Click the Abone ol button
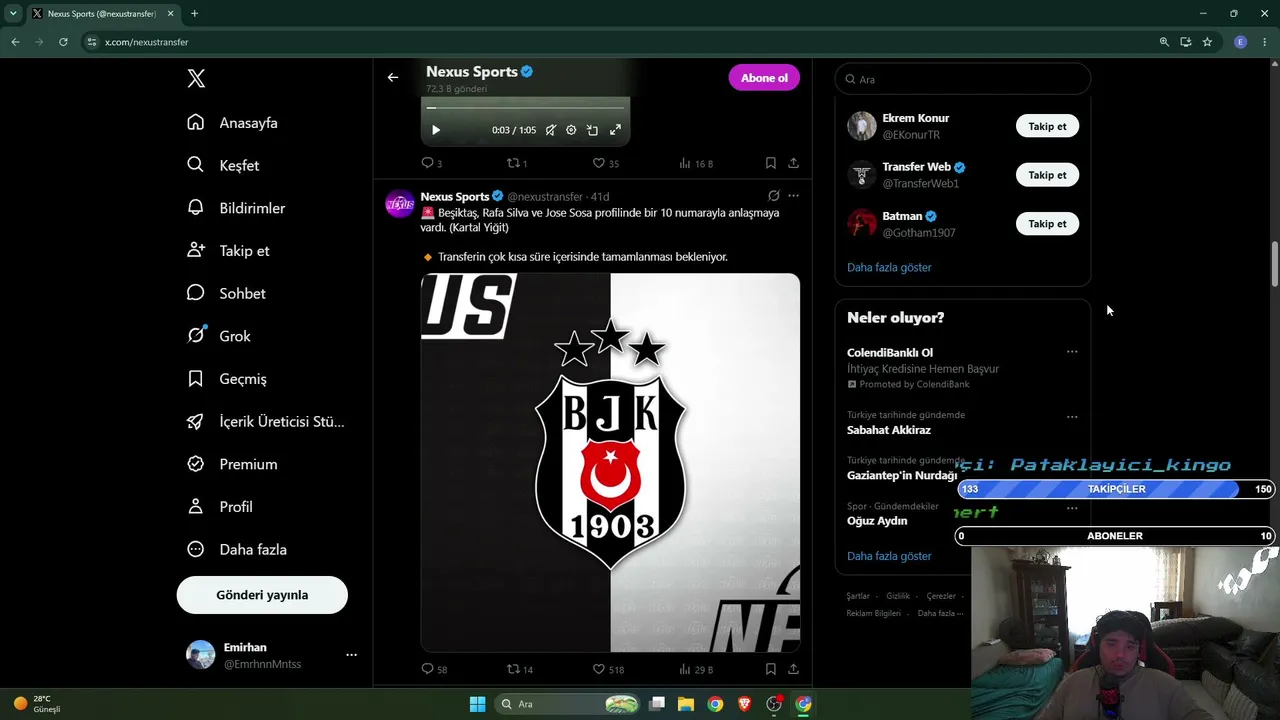This screenshot has width=1280, height=720. click(764, 78)
